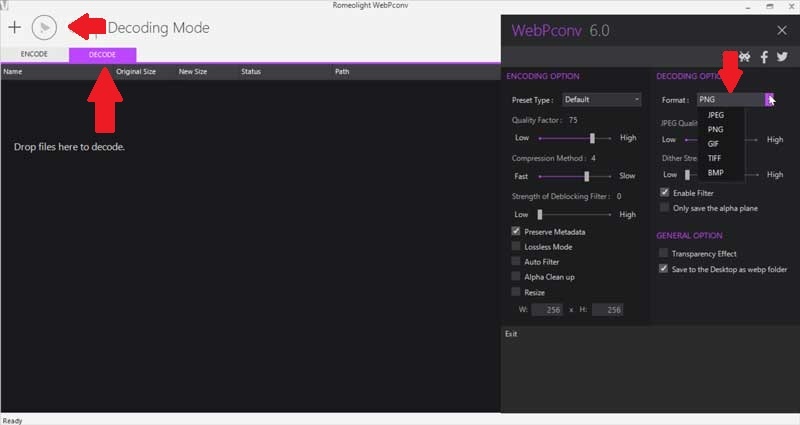This screenshot has width=800, height=425.
Task: Enable the Transparency Effect checkbox
Action: [663, 253]
